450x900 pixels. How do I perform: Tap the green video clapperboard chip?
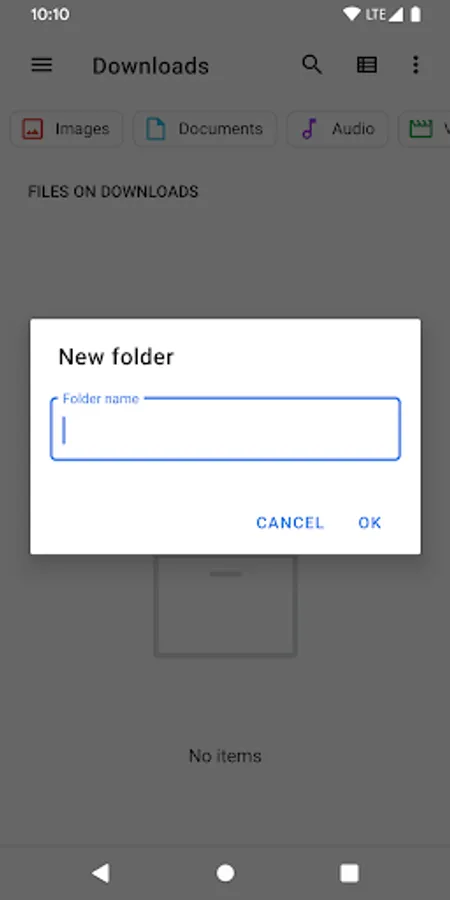[x=425, y=129]
